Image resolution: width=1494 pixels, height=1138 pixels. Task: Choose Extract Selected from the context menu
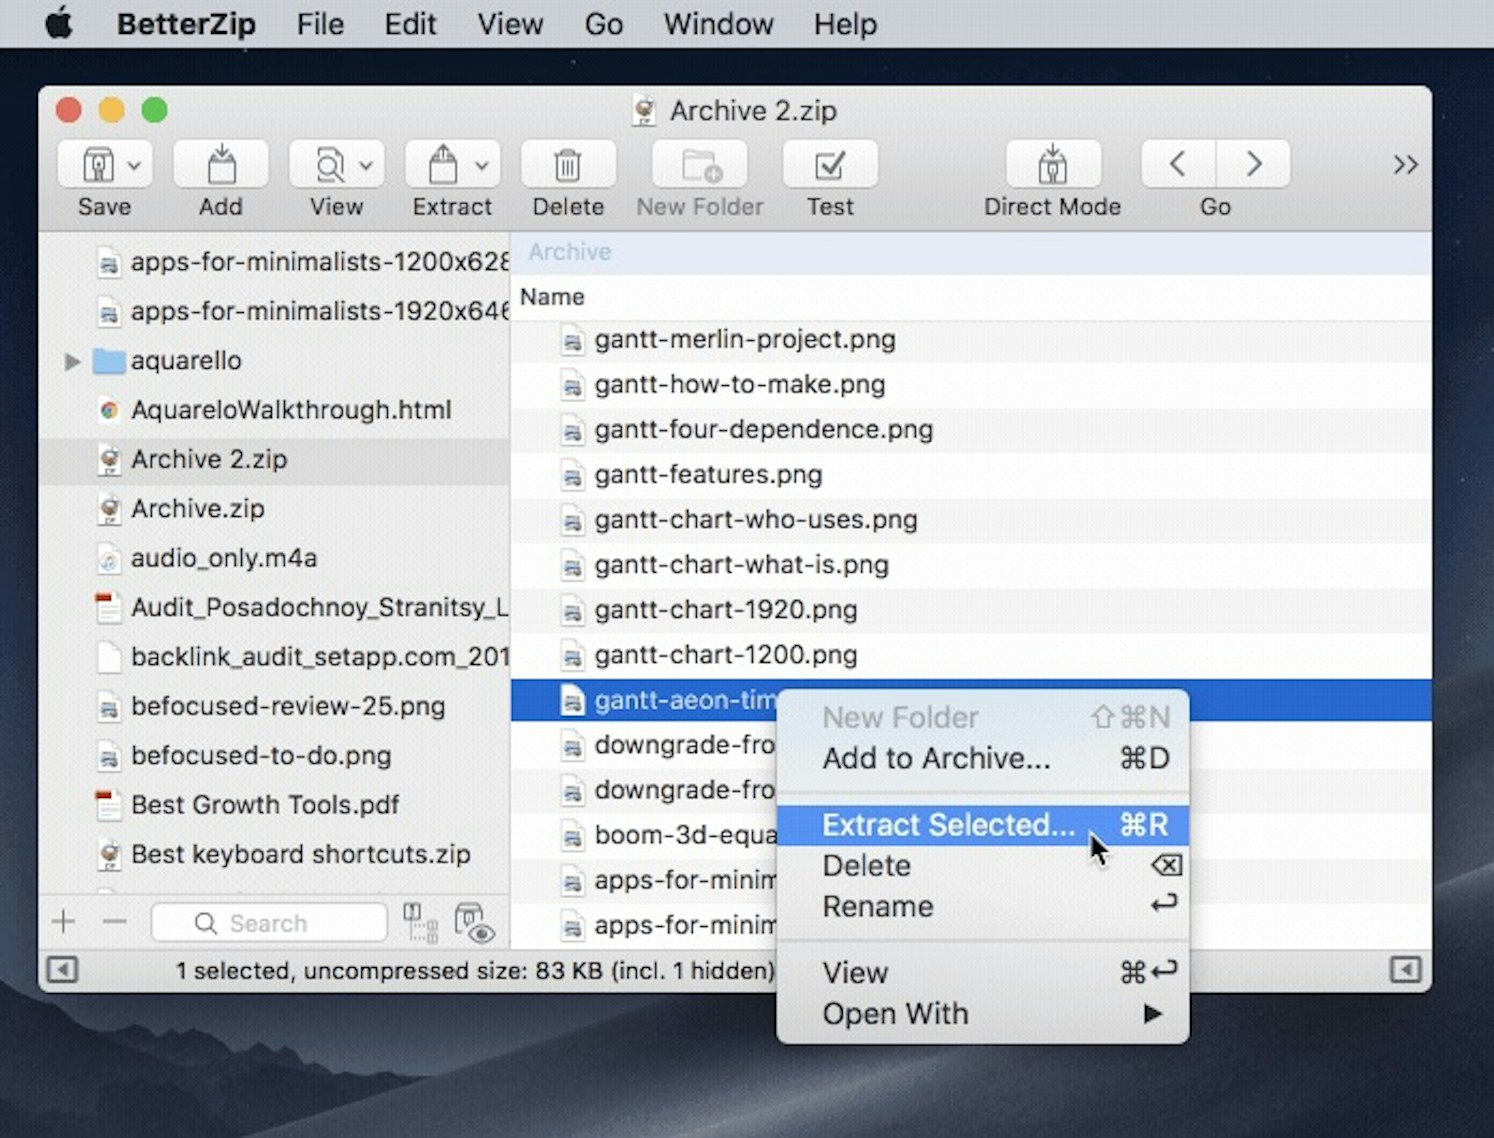pos(945,824)
